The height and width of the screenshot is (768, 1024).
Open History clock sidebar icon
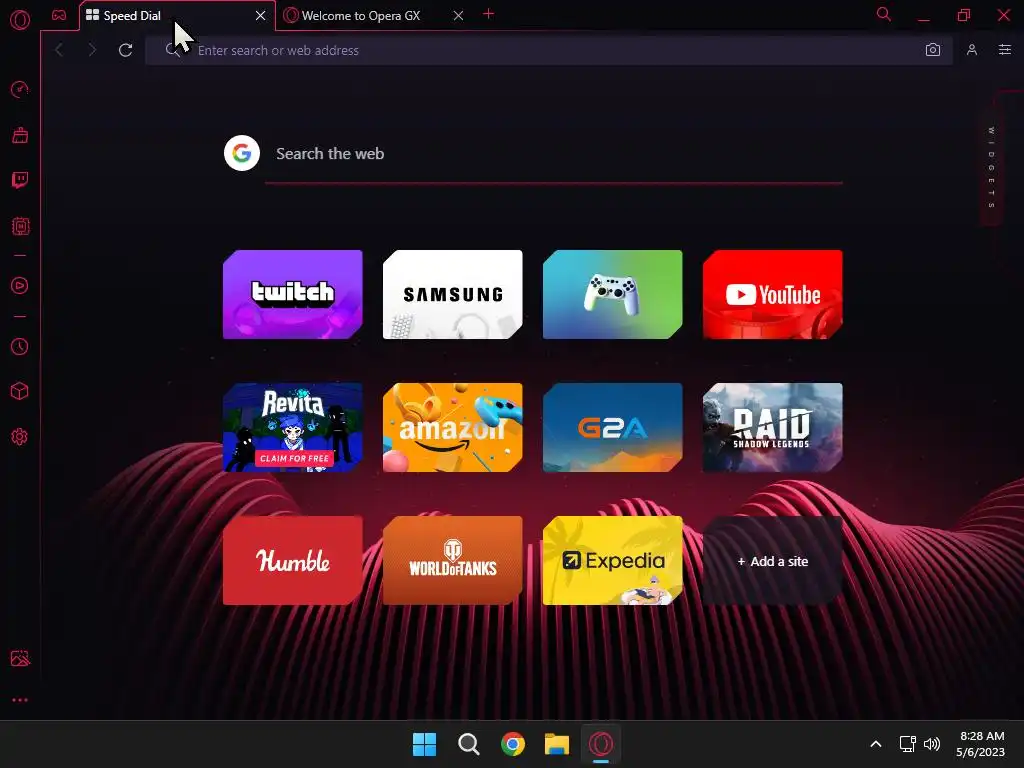pos(20,346)
